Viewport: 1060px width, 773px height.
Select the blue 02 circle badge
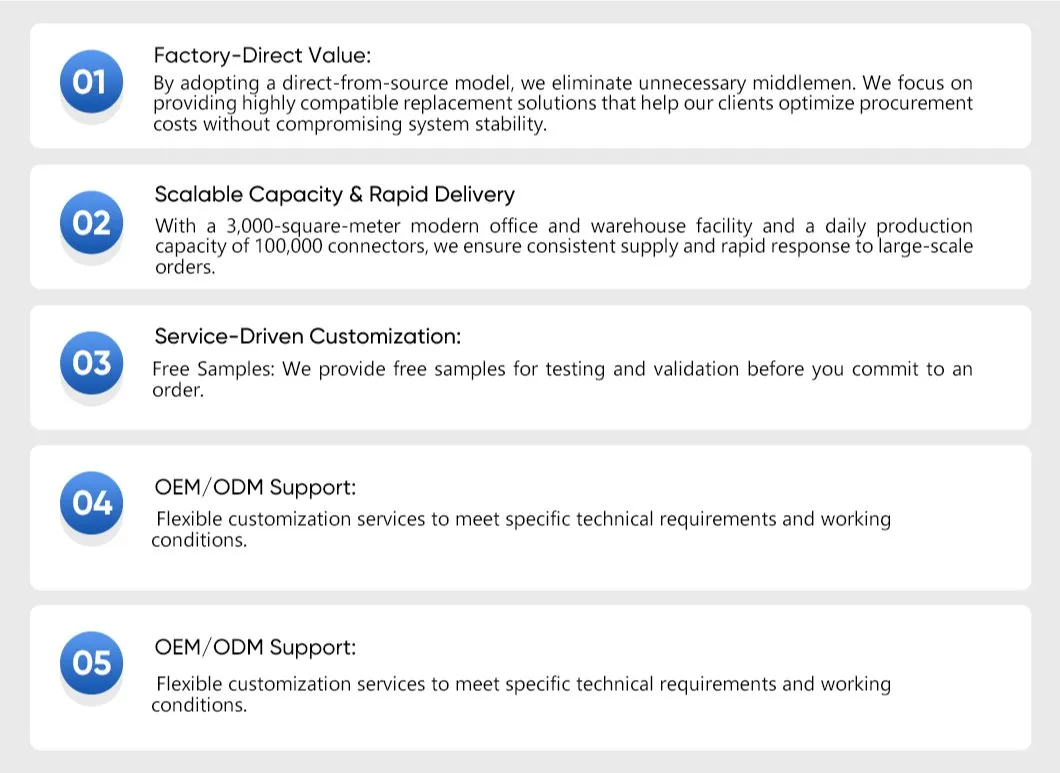[x=91, y=222]
